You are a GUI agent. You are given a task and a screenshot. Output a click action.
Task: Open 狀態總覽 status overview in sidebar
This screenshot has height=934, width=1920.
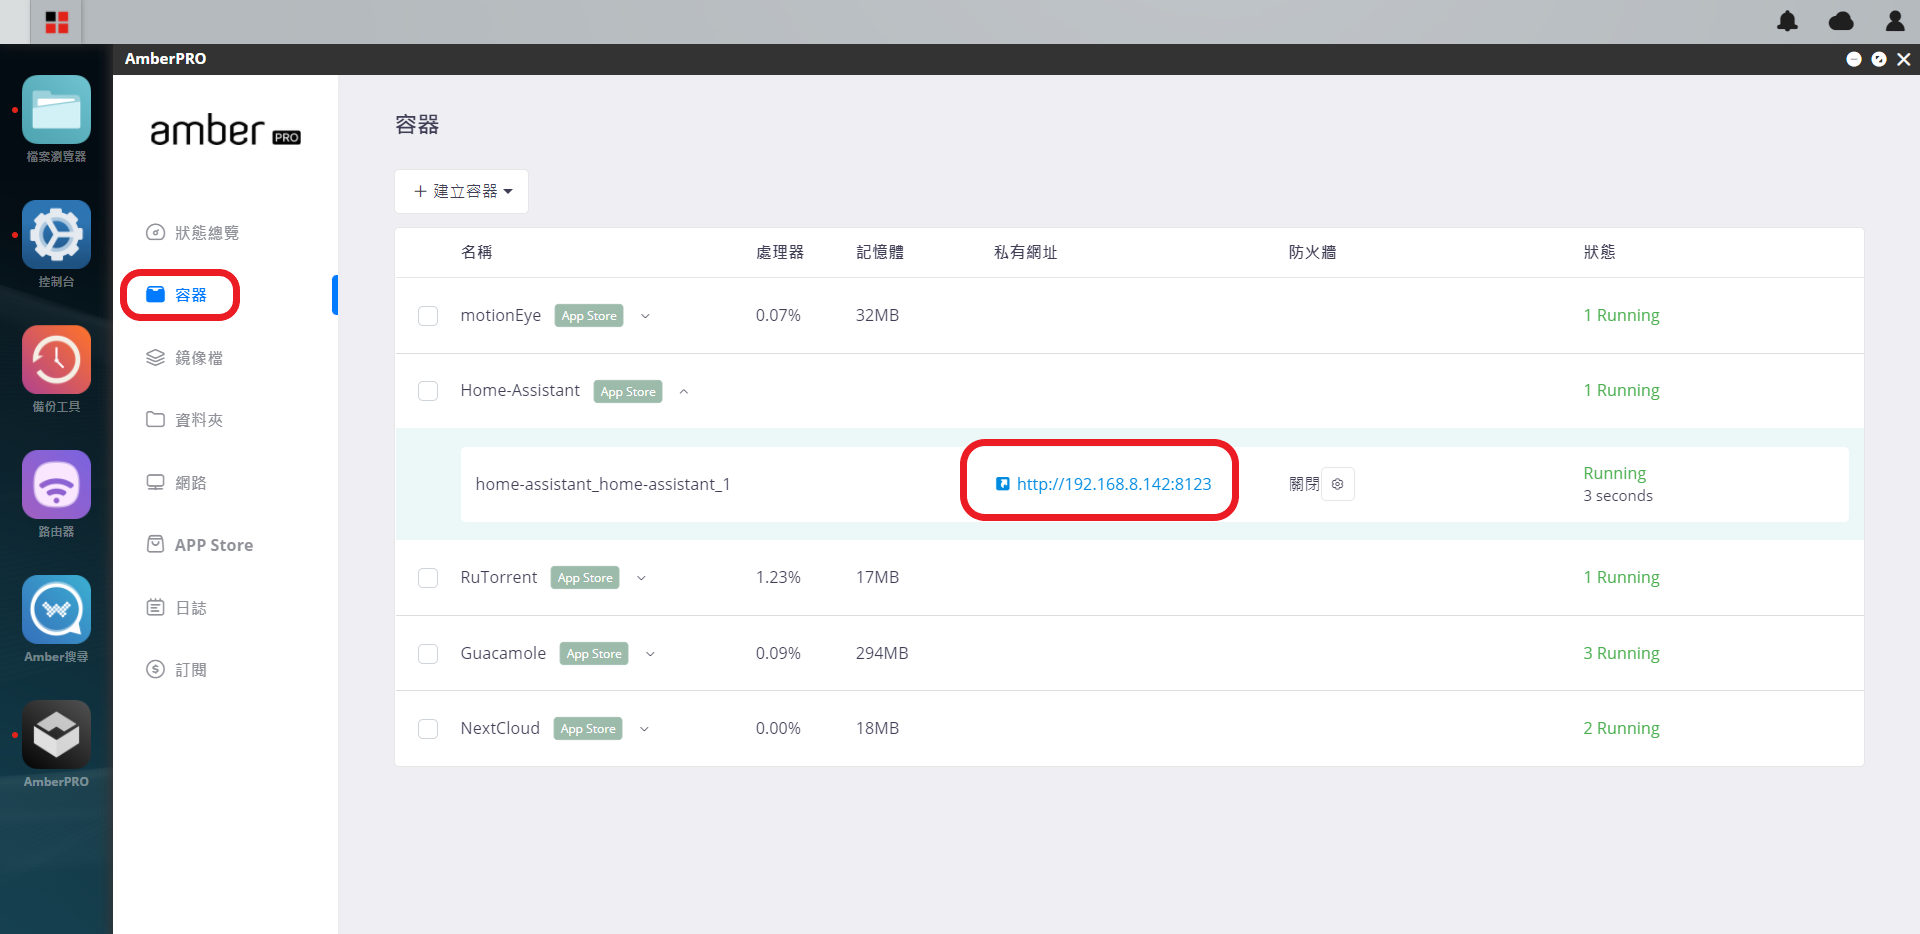pos(193,233)
